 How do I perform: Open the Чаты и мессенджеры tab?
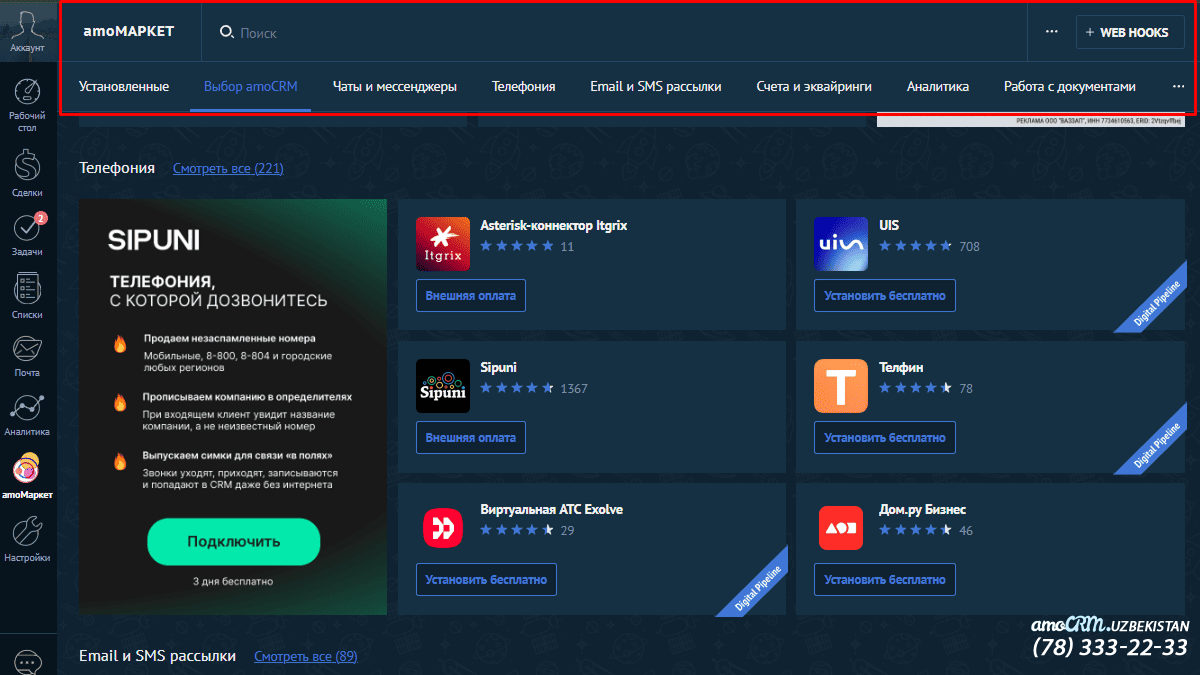tap(395, 86)
